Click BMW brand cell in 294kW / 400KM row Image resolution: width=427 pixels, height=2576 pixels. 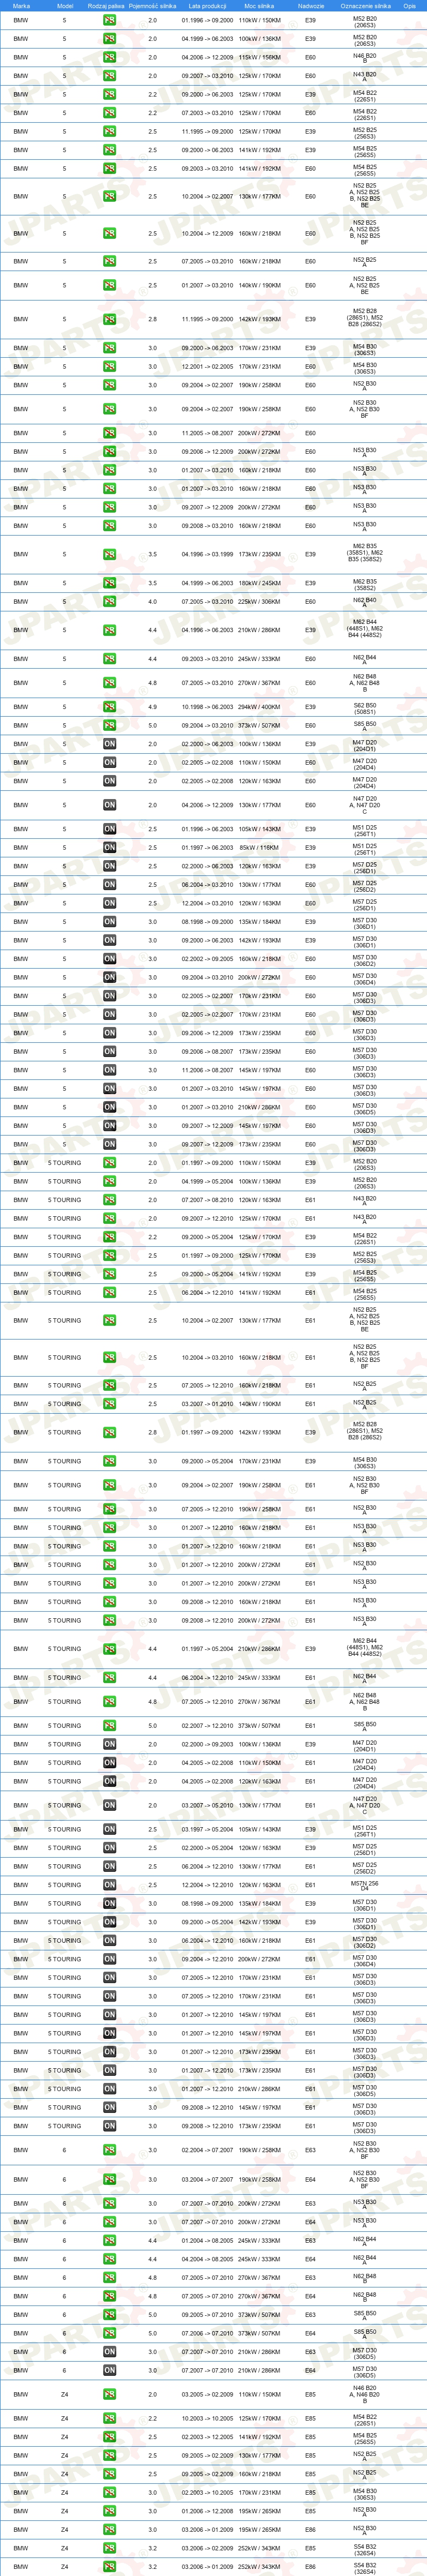(x=21, y=707)
